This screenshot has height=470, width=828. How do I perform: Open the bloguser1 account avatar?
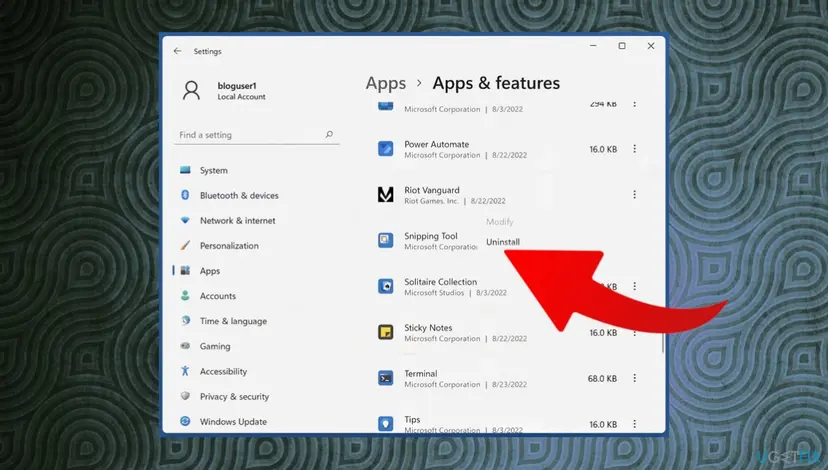point(191,90)
